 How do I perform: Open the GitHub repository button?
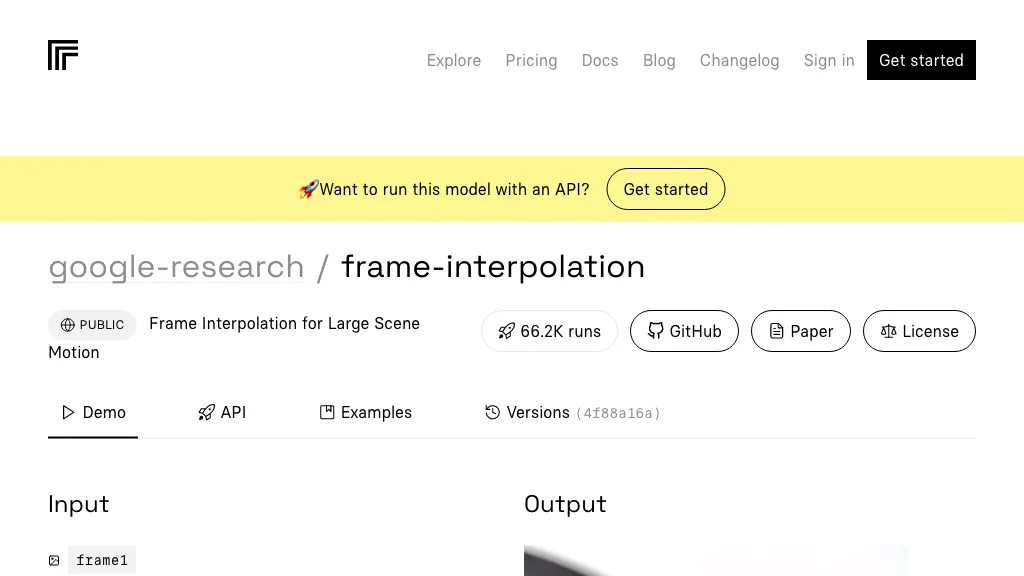[x=684, y=331]
